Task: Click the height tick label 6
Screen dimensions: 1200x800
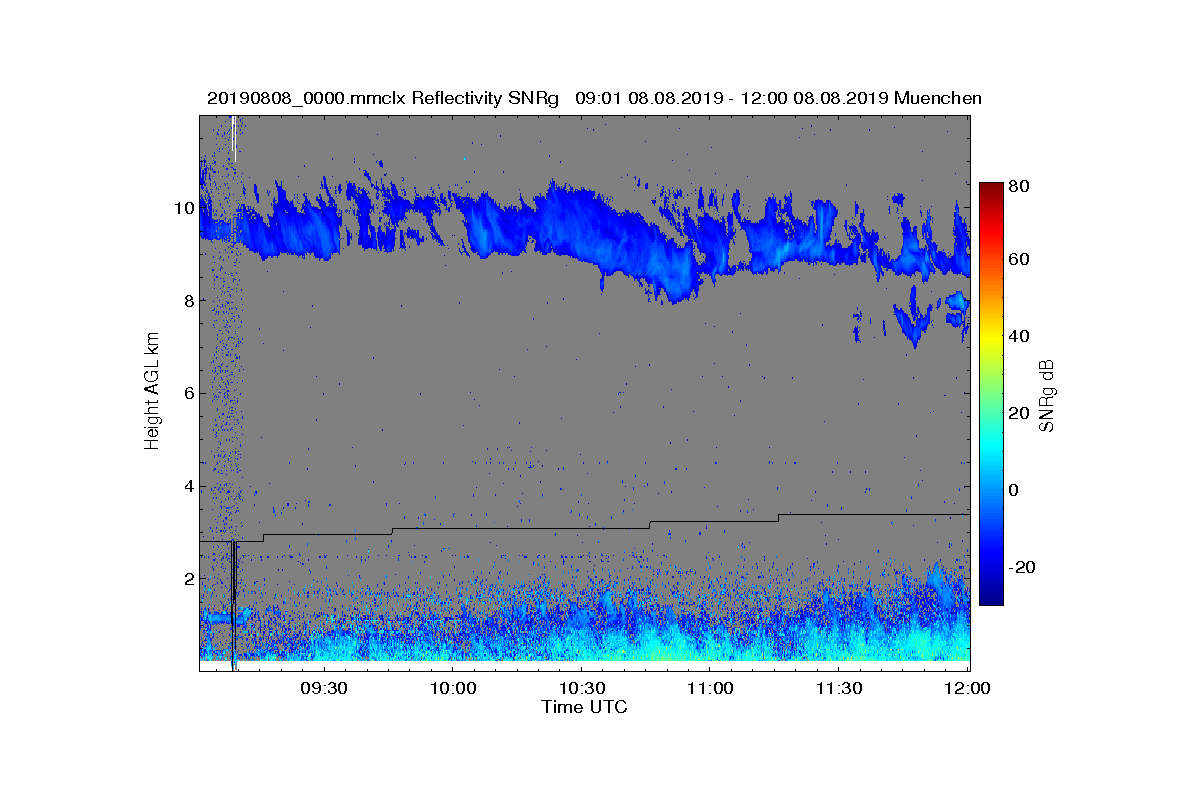Action: pos(188,394)
